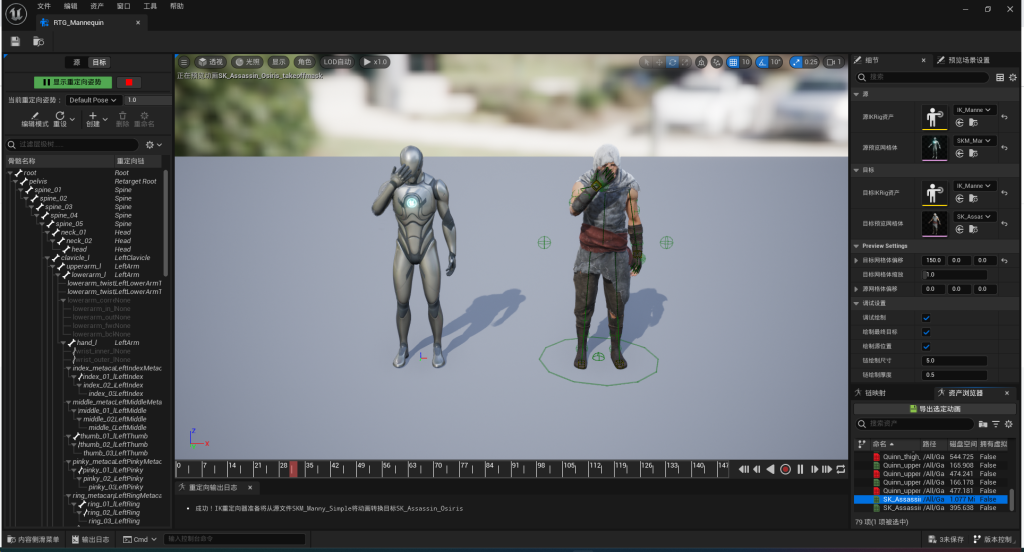Step forward one frame in timeline

[814, 469]
